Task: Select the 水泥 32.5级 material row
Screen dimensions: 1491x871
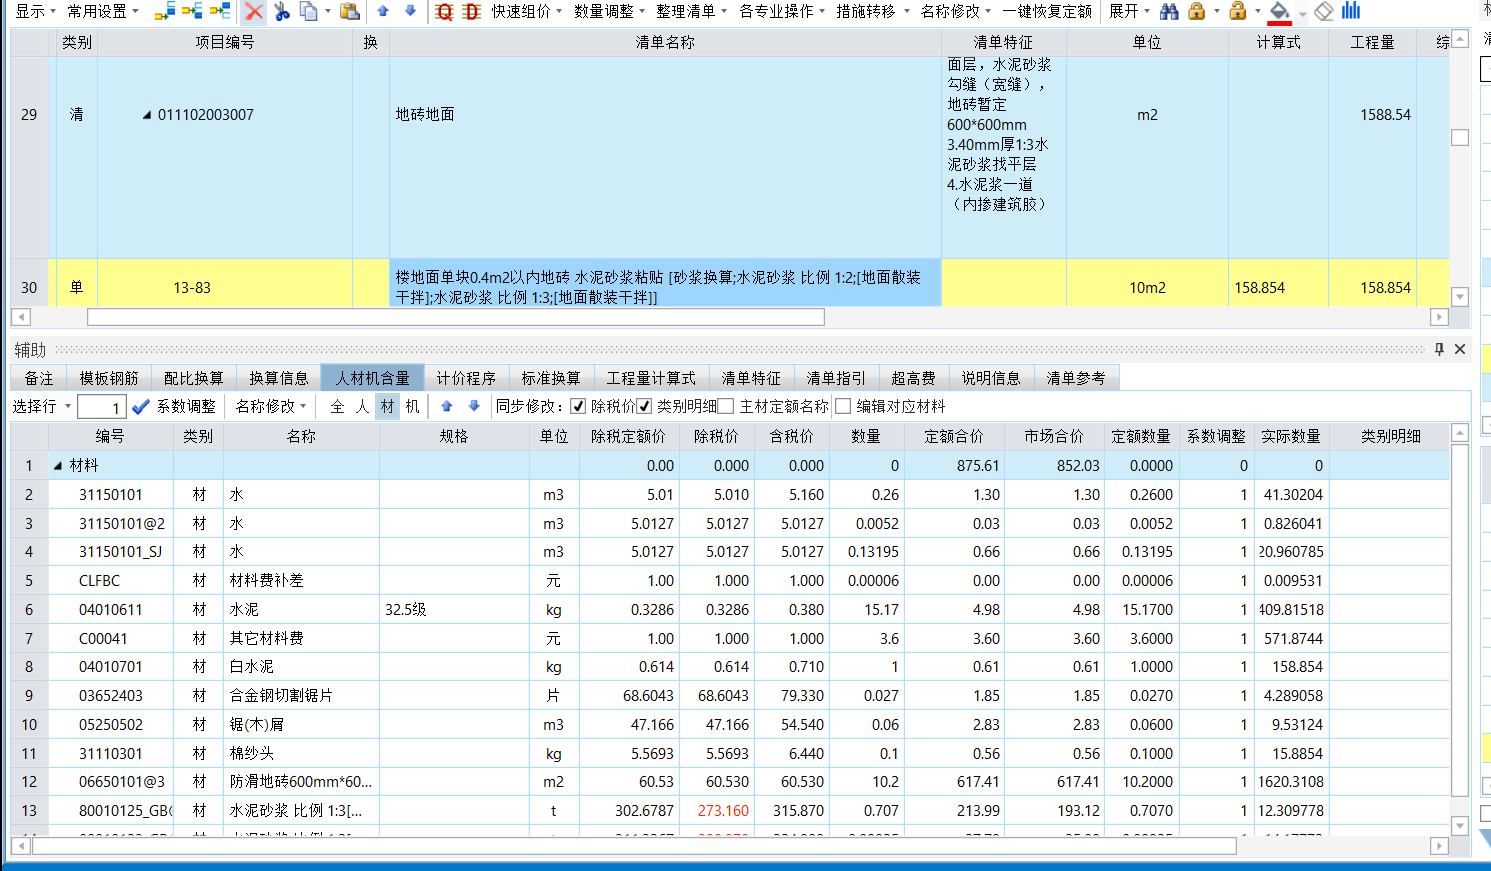Action: tap(730, 609)
